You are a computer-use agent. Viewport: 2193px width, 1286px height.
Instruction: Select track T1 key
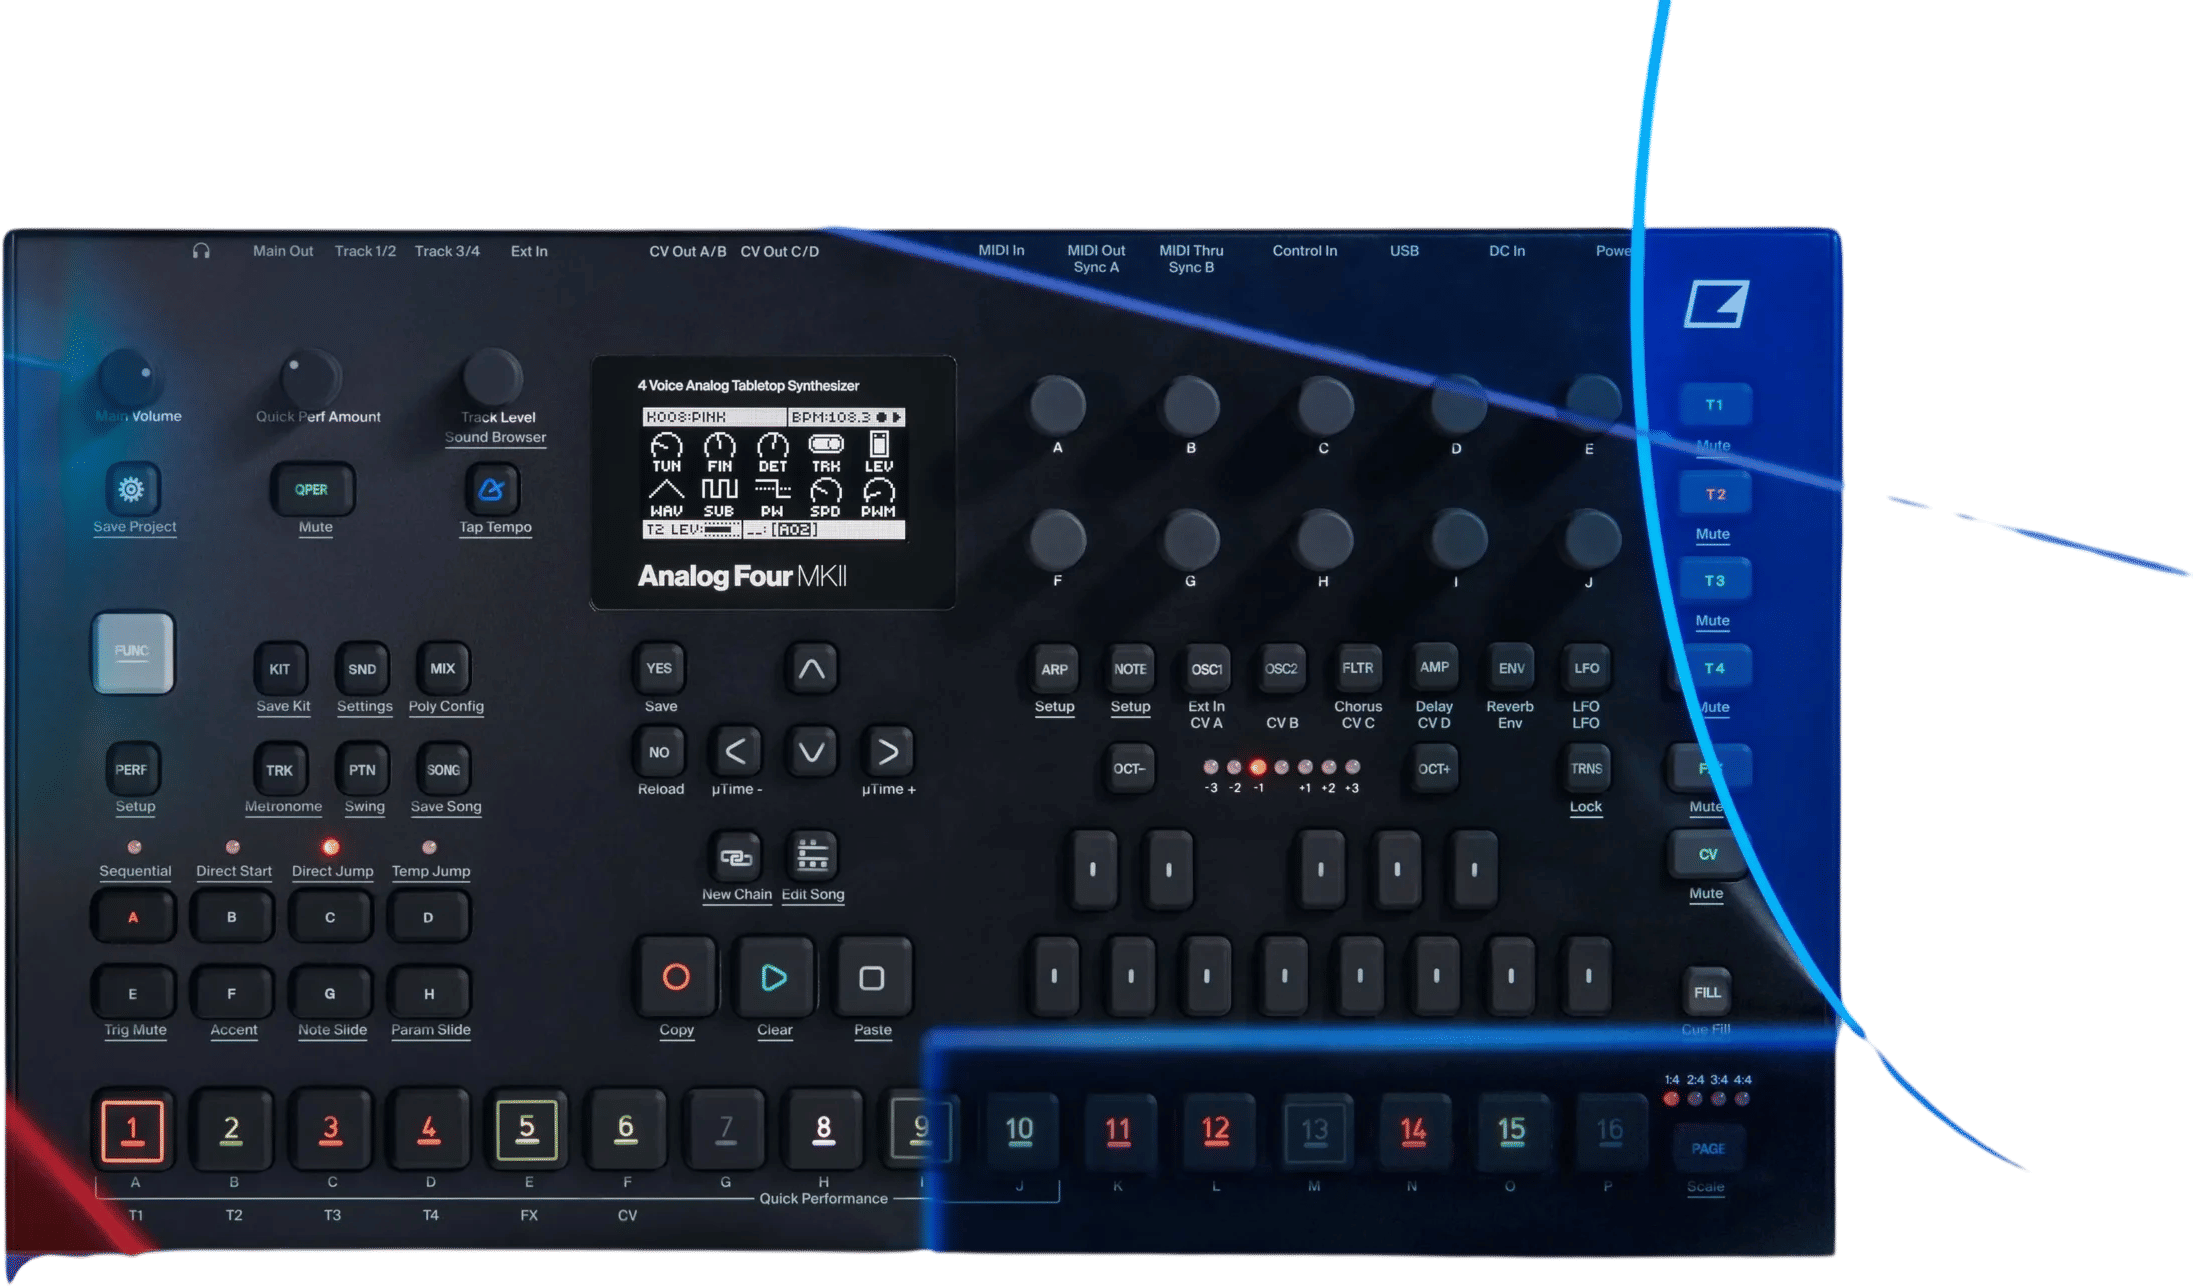point(1714,405)
